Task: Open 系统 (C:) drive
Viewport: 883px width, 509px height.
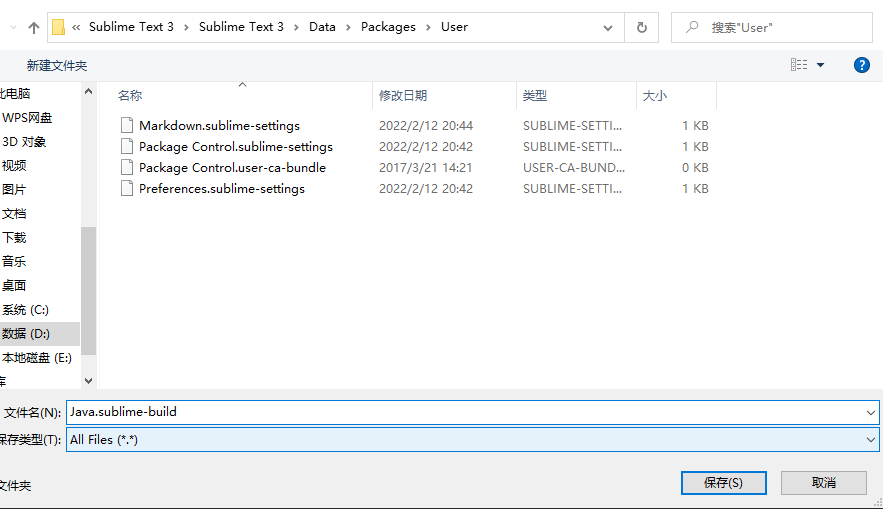Action: 25,310
